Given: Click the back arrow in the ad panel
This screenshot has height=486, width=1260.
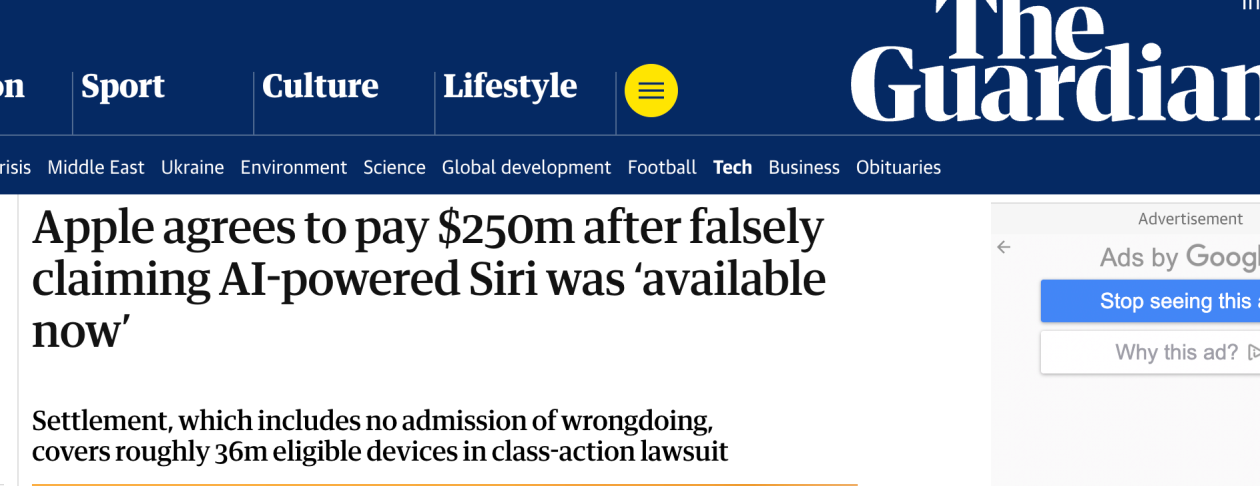Looking at the screenshot, I should (1004, 247).
